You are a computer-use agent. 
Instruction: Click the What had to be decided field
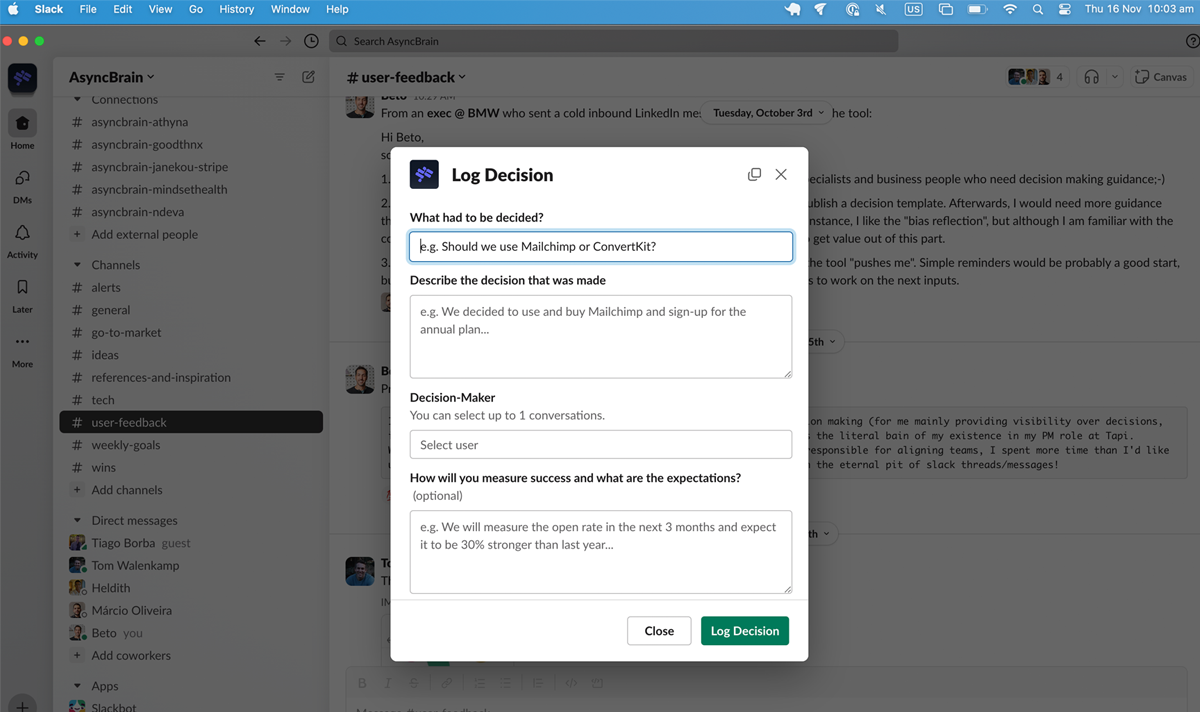601,247
